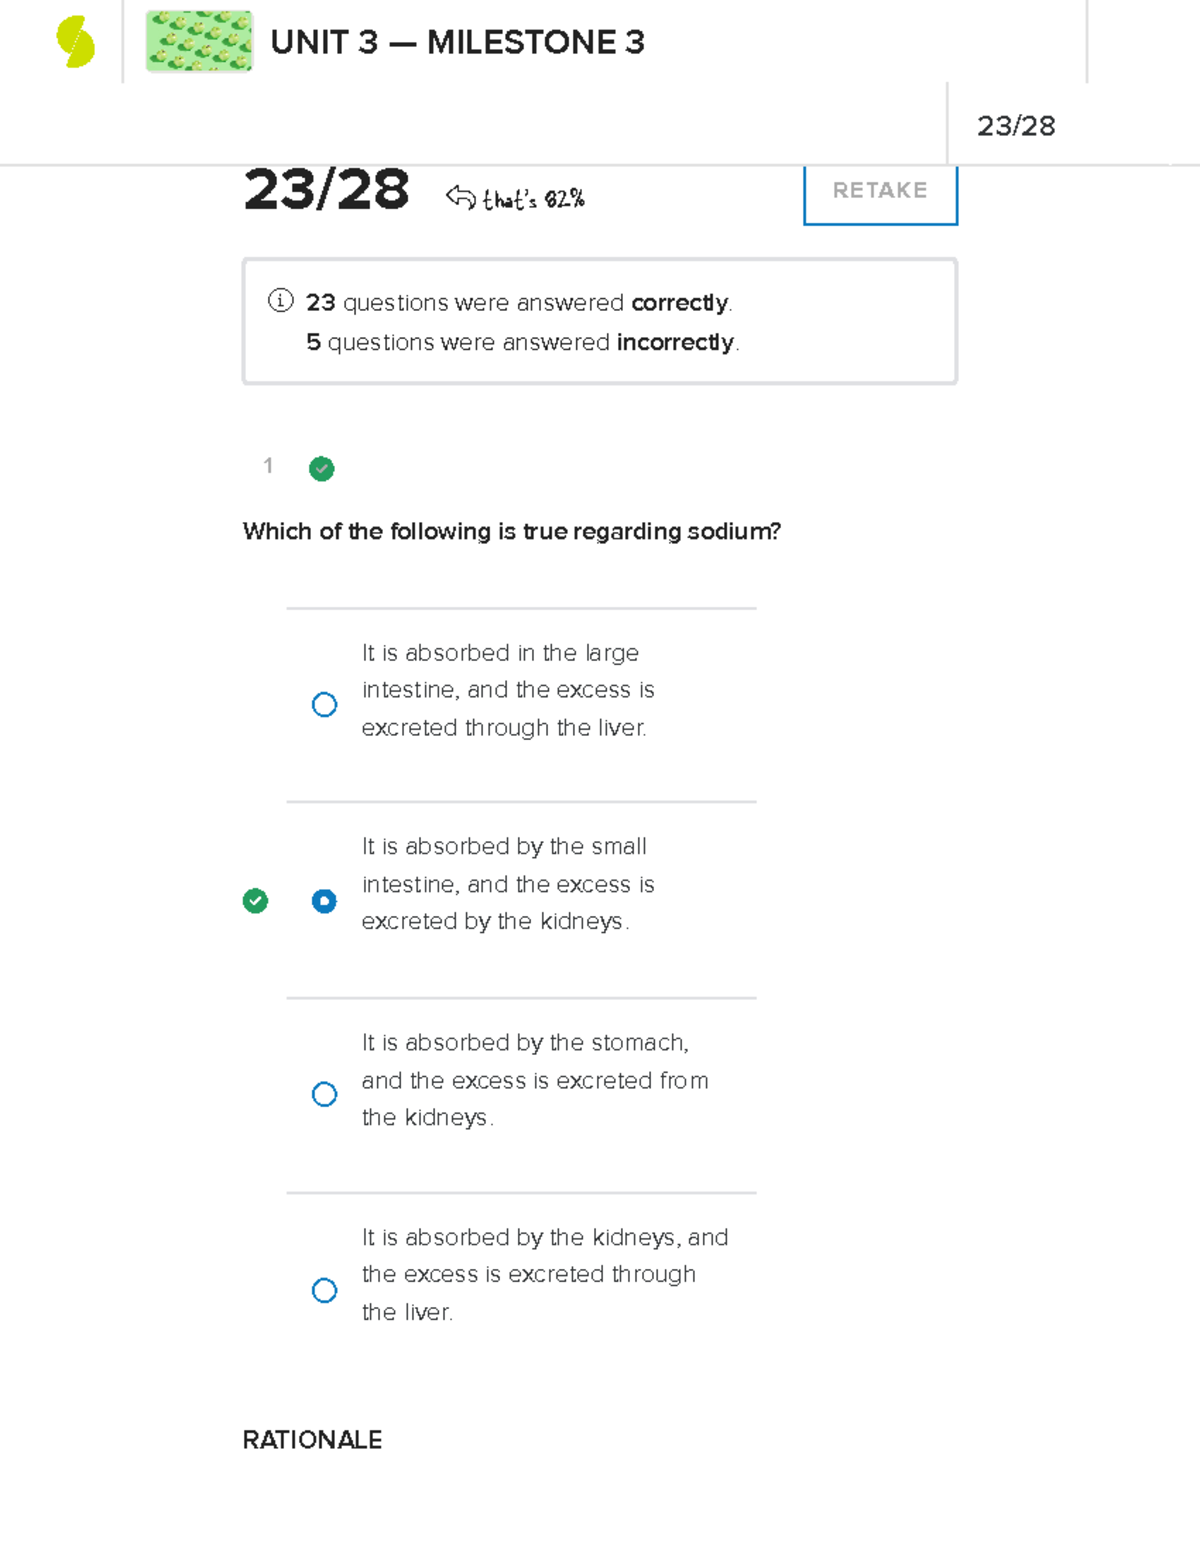
Task: Click the question number 1 label
Action: (x=267, y=466)
